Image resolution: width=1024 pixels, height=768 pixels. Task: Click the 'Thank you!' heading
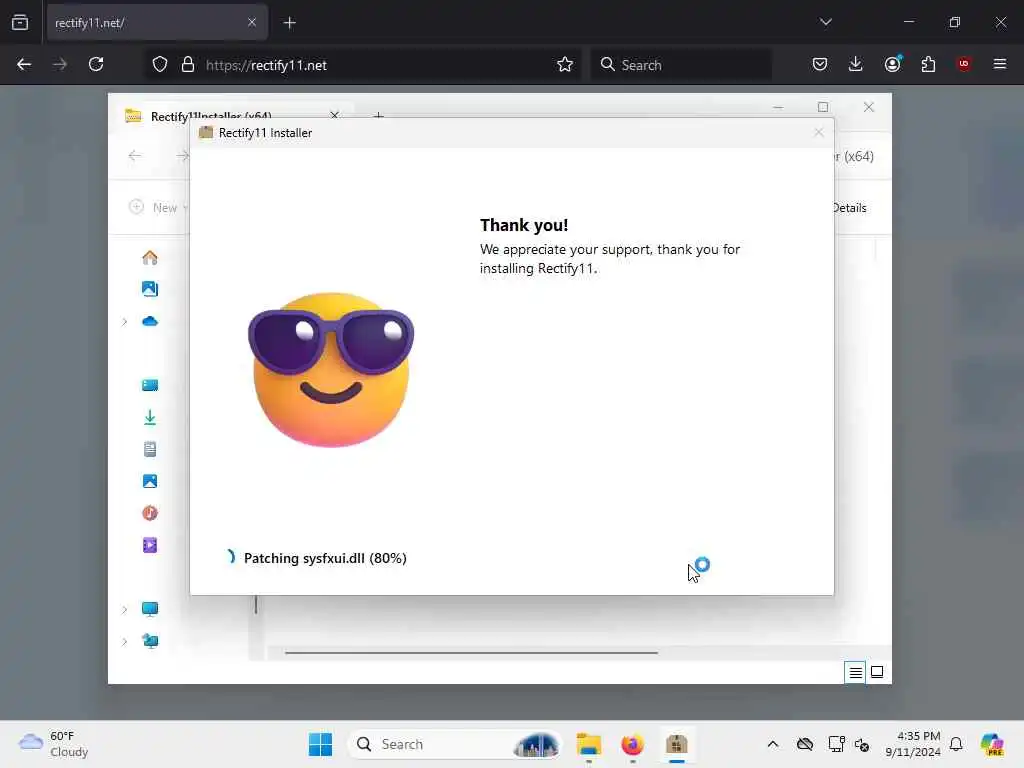click(x=524, y=225)
